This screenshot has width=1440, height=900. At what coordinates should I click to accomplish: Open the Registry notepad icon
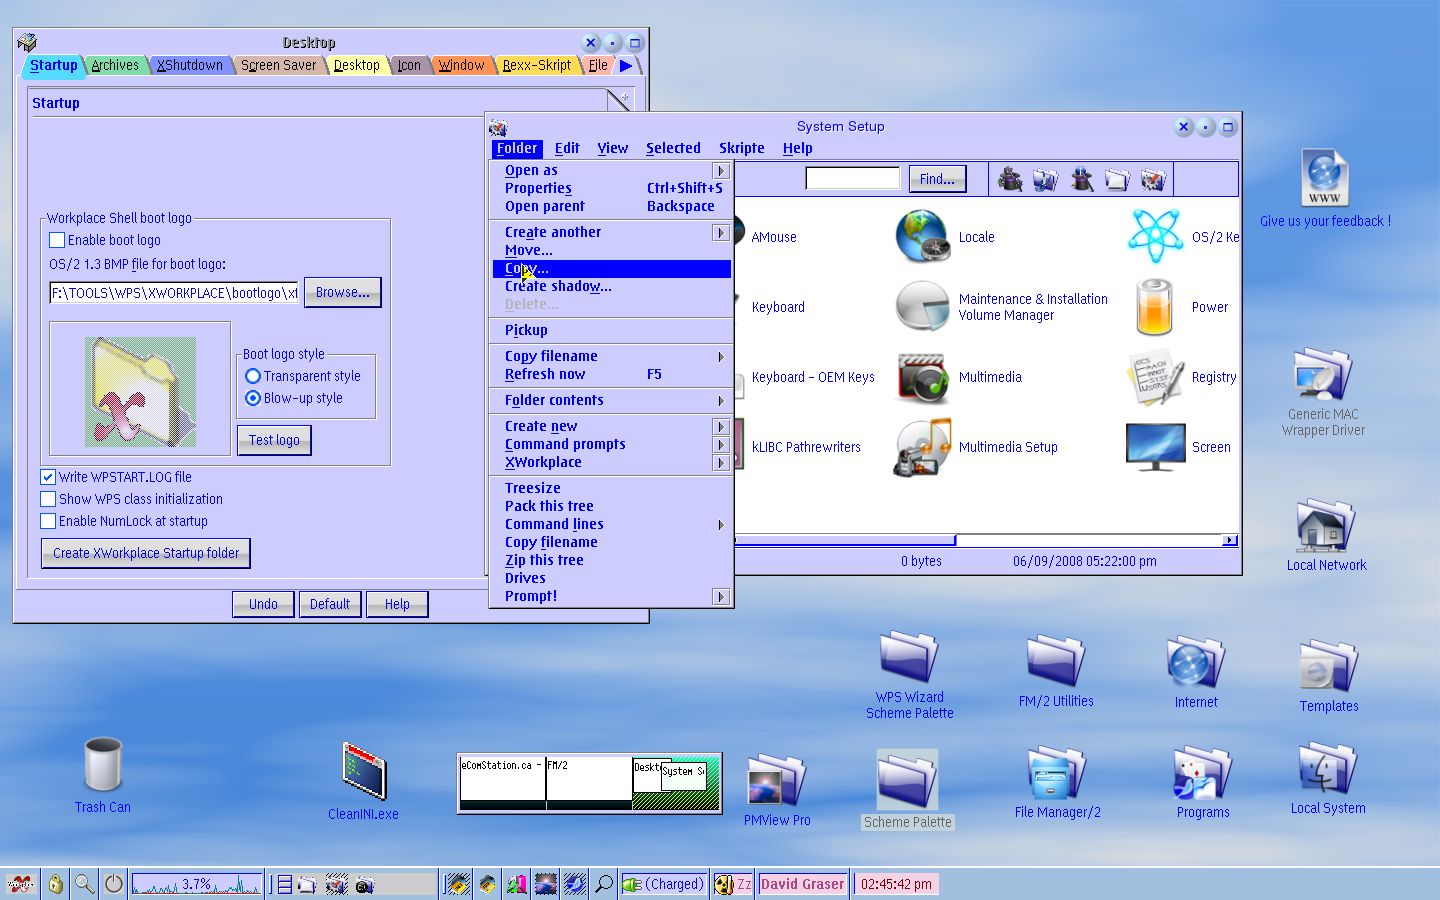(1156, 377)
